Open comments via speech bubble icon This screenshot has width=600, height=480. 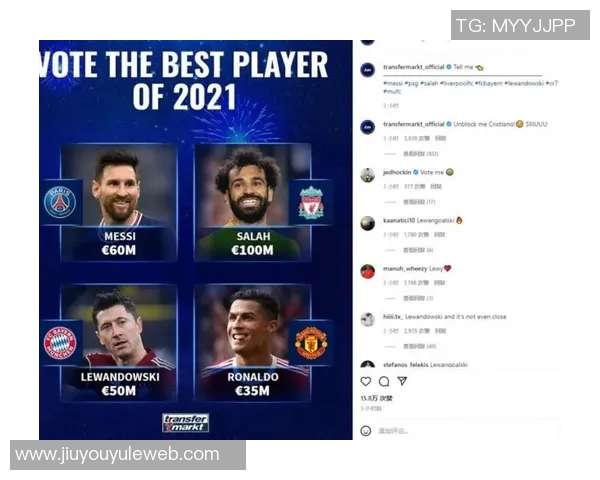384,381
